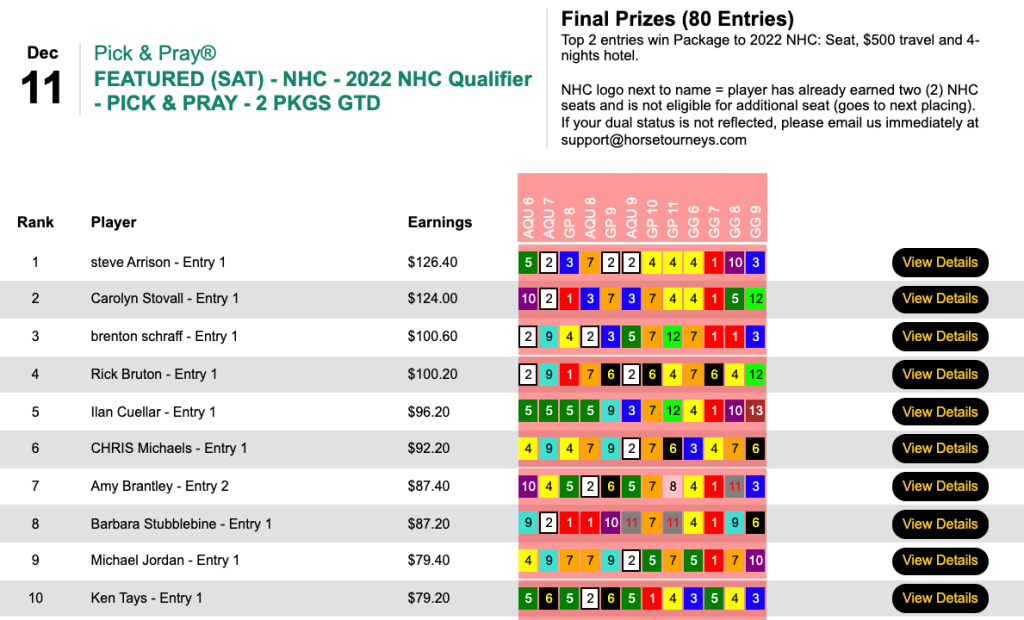Click the AQU 6 race column header
The image size is (1024, 620).
528,217
